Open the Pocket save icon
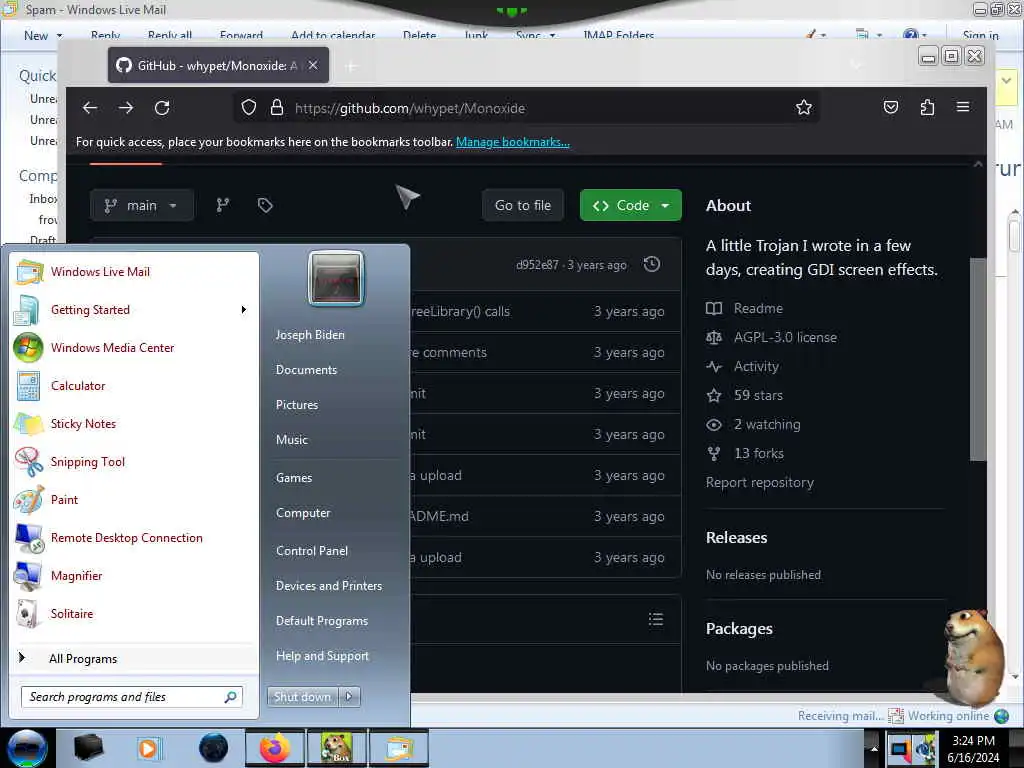The height and width of the screenshot is (768, 1024). coord(891,107)
